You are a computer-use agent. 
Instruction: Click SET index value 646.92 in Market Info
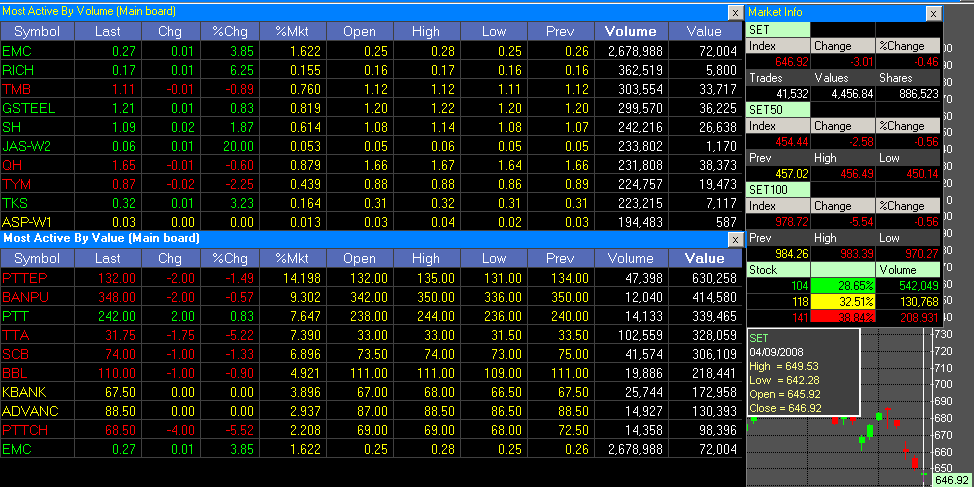point(791,61)
